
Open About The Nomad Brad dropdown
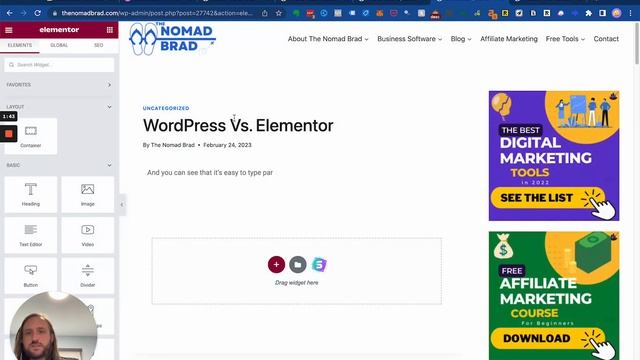(x=328, y=39)
